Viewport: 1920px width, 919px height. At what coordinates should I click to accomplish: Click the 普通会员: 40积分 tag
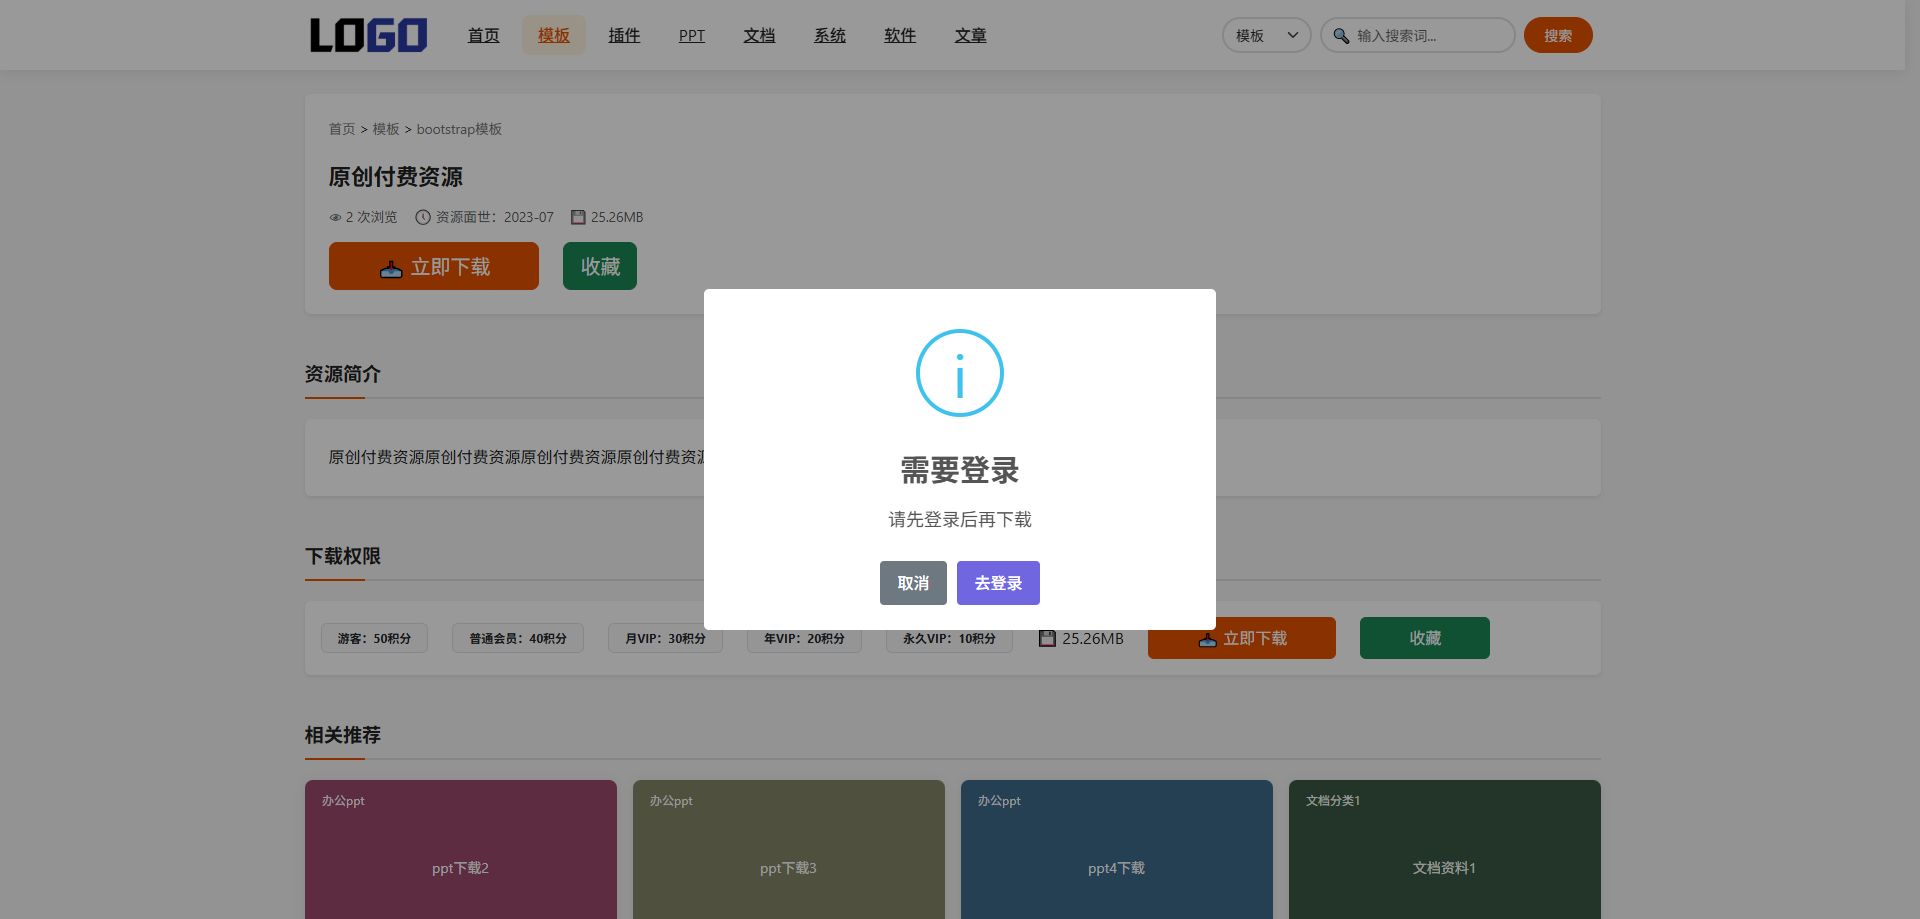(518, 638)
